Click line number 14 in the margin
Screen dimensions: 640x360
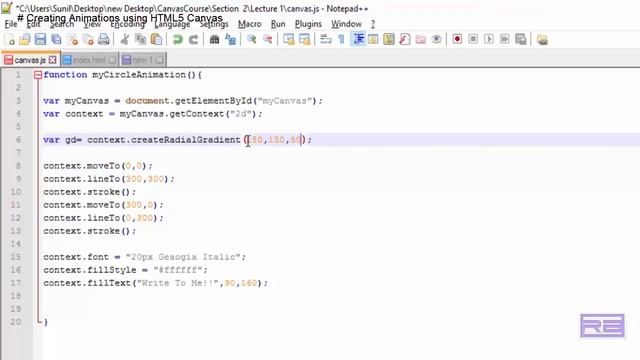[16, 244]
